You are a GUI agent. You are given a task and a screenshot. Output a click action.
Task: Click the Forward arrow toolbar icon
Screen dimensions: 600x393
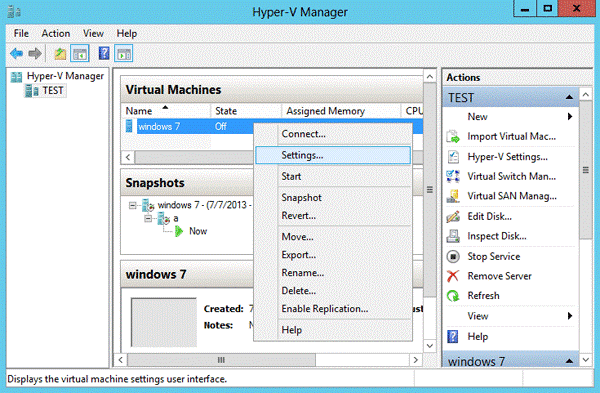point(35,54)
